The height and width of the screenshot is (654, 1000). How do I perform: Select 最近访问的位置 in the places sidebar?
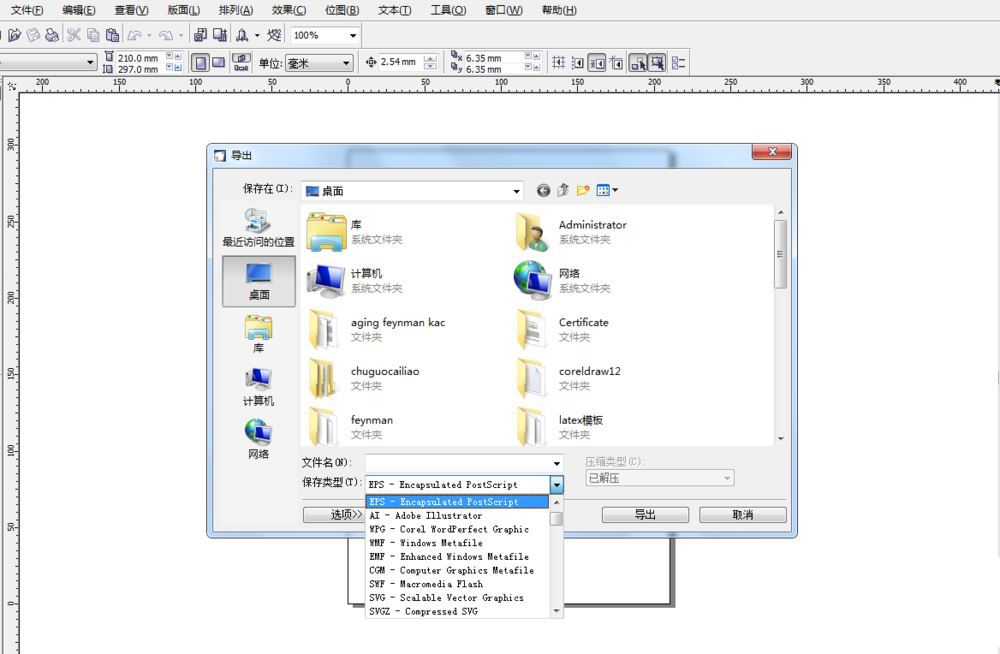(258, 228)
